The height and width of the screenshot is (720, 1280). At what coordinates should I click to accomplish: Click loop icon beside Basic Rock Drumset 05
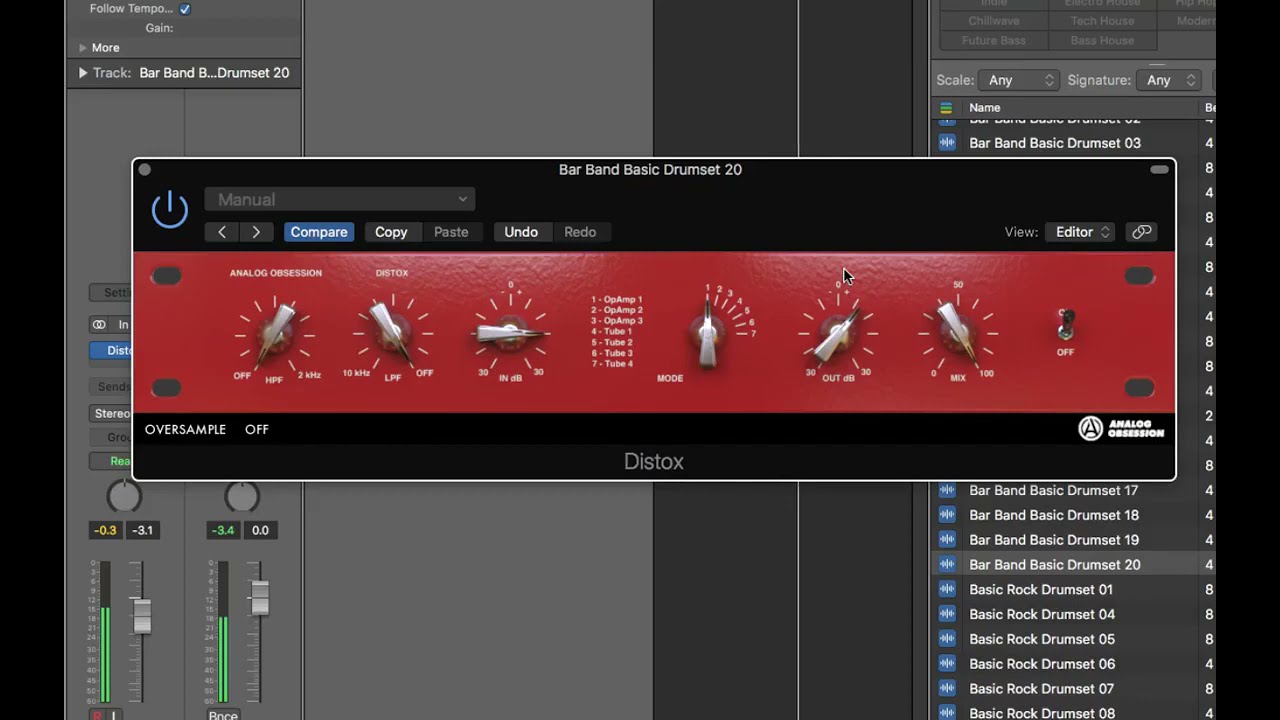coord(946,639)
